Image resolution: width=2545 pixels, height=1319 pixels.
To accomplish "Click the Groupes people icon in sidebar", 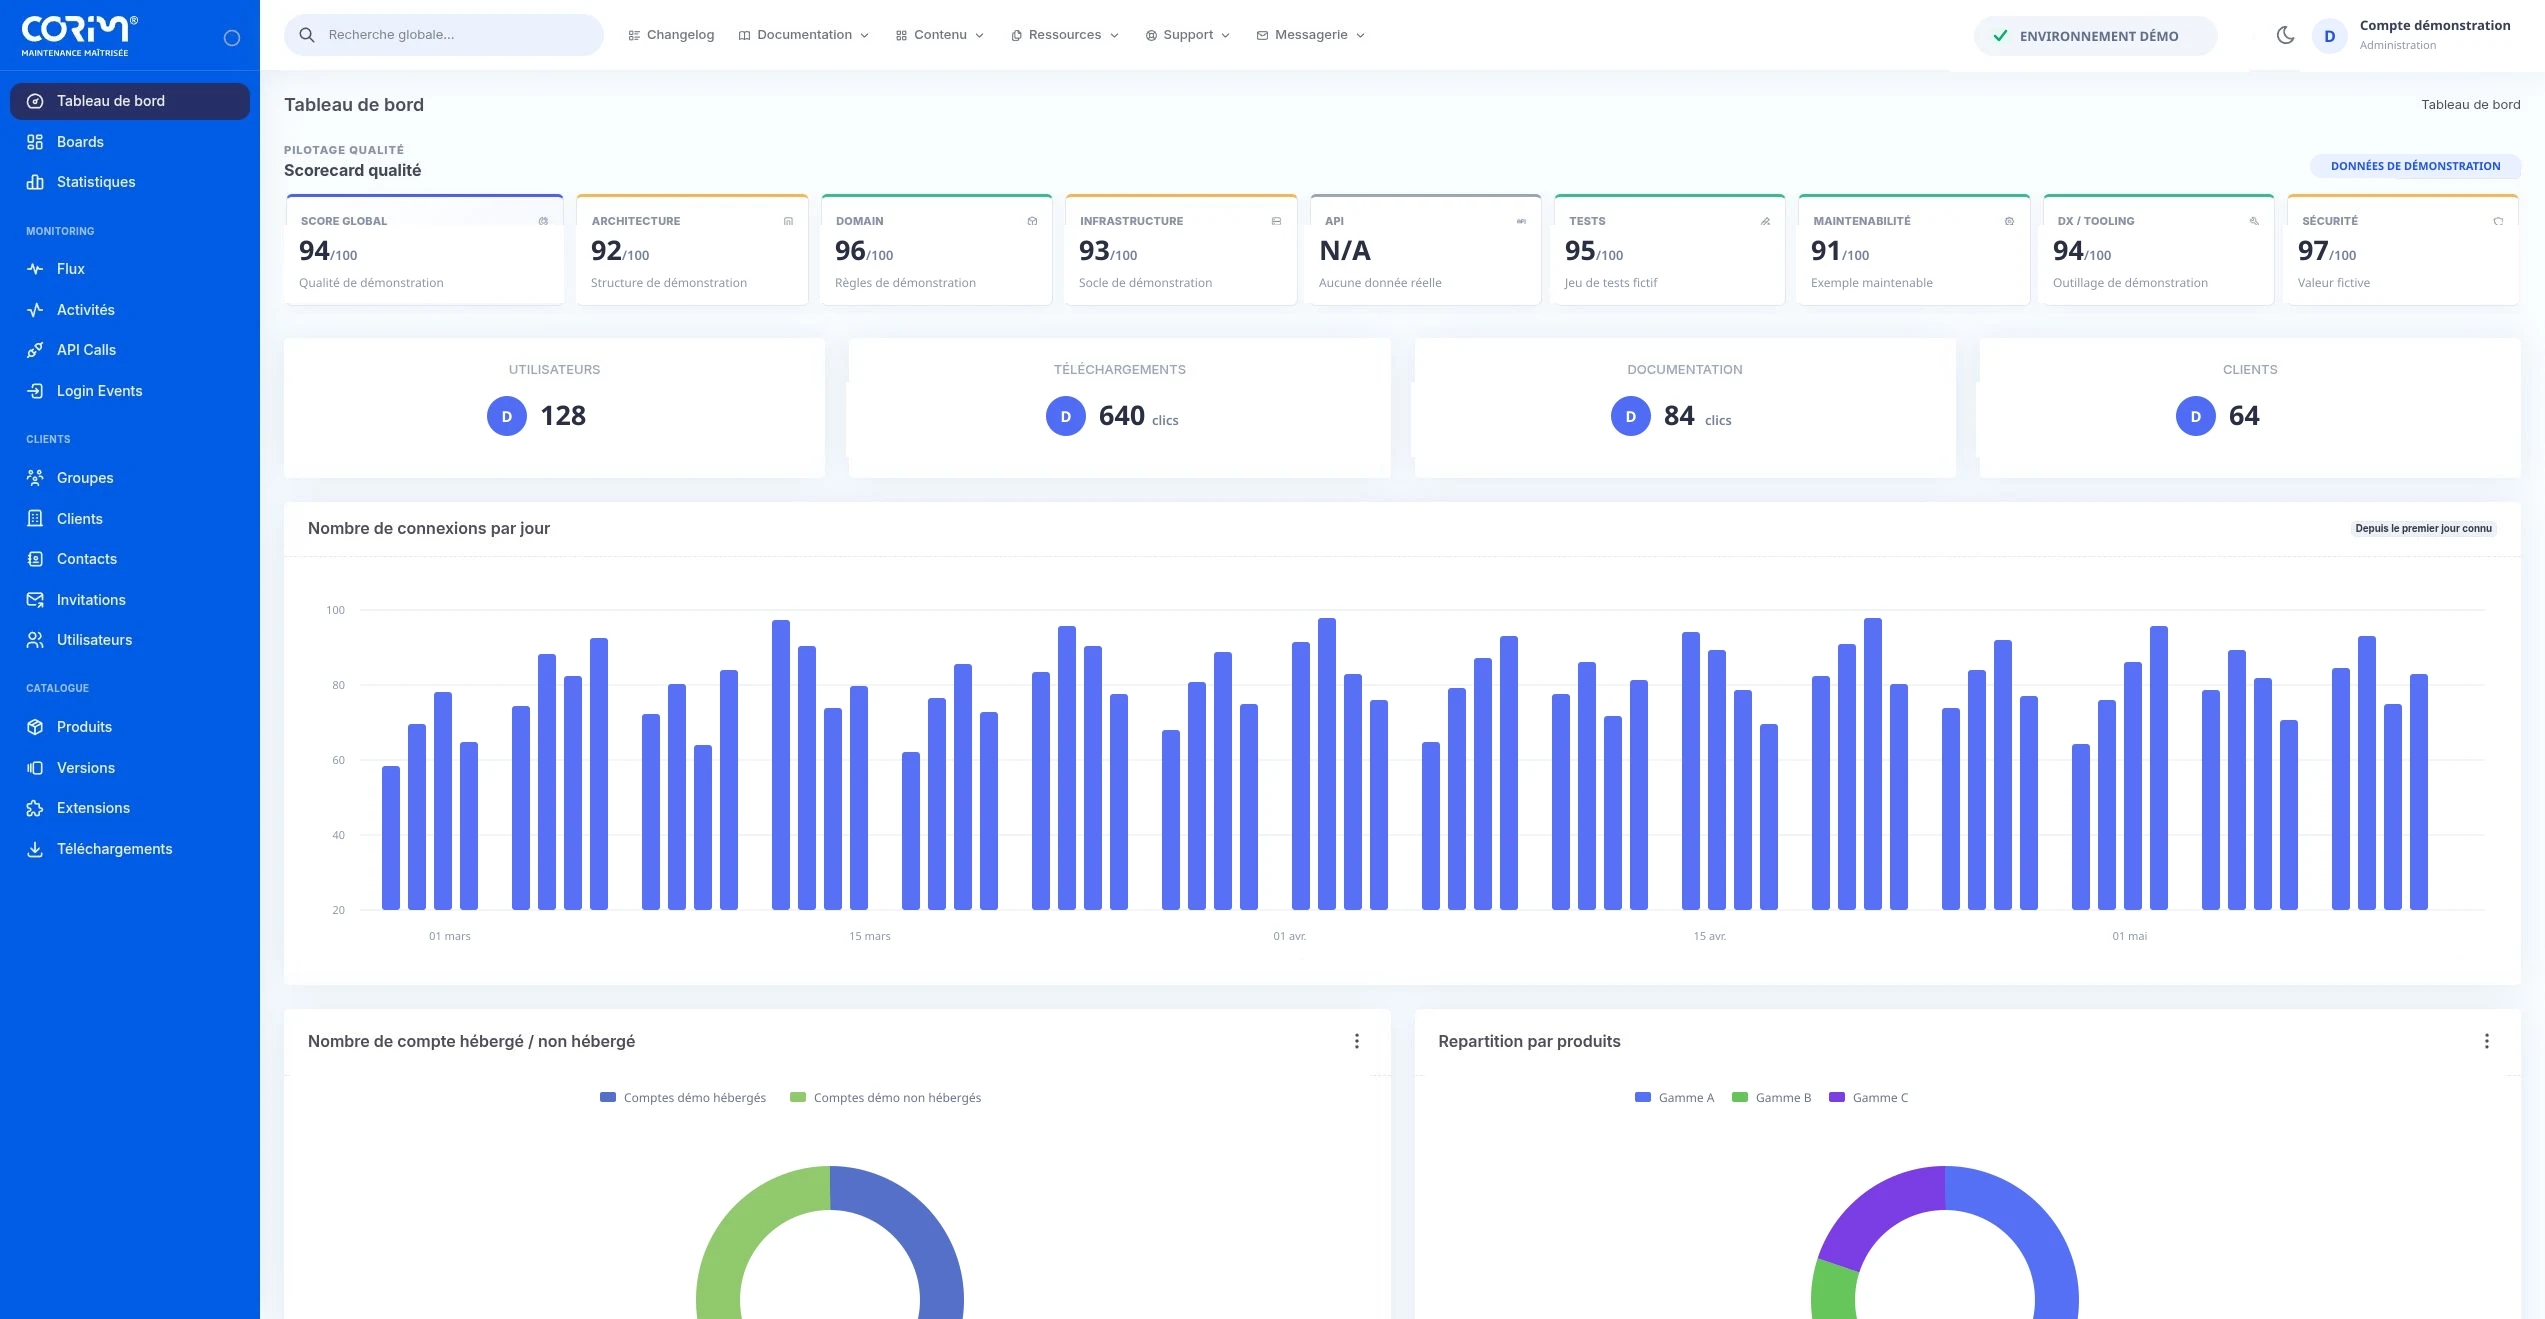I will [x=35, y=478].
